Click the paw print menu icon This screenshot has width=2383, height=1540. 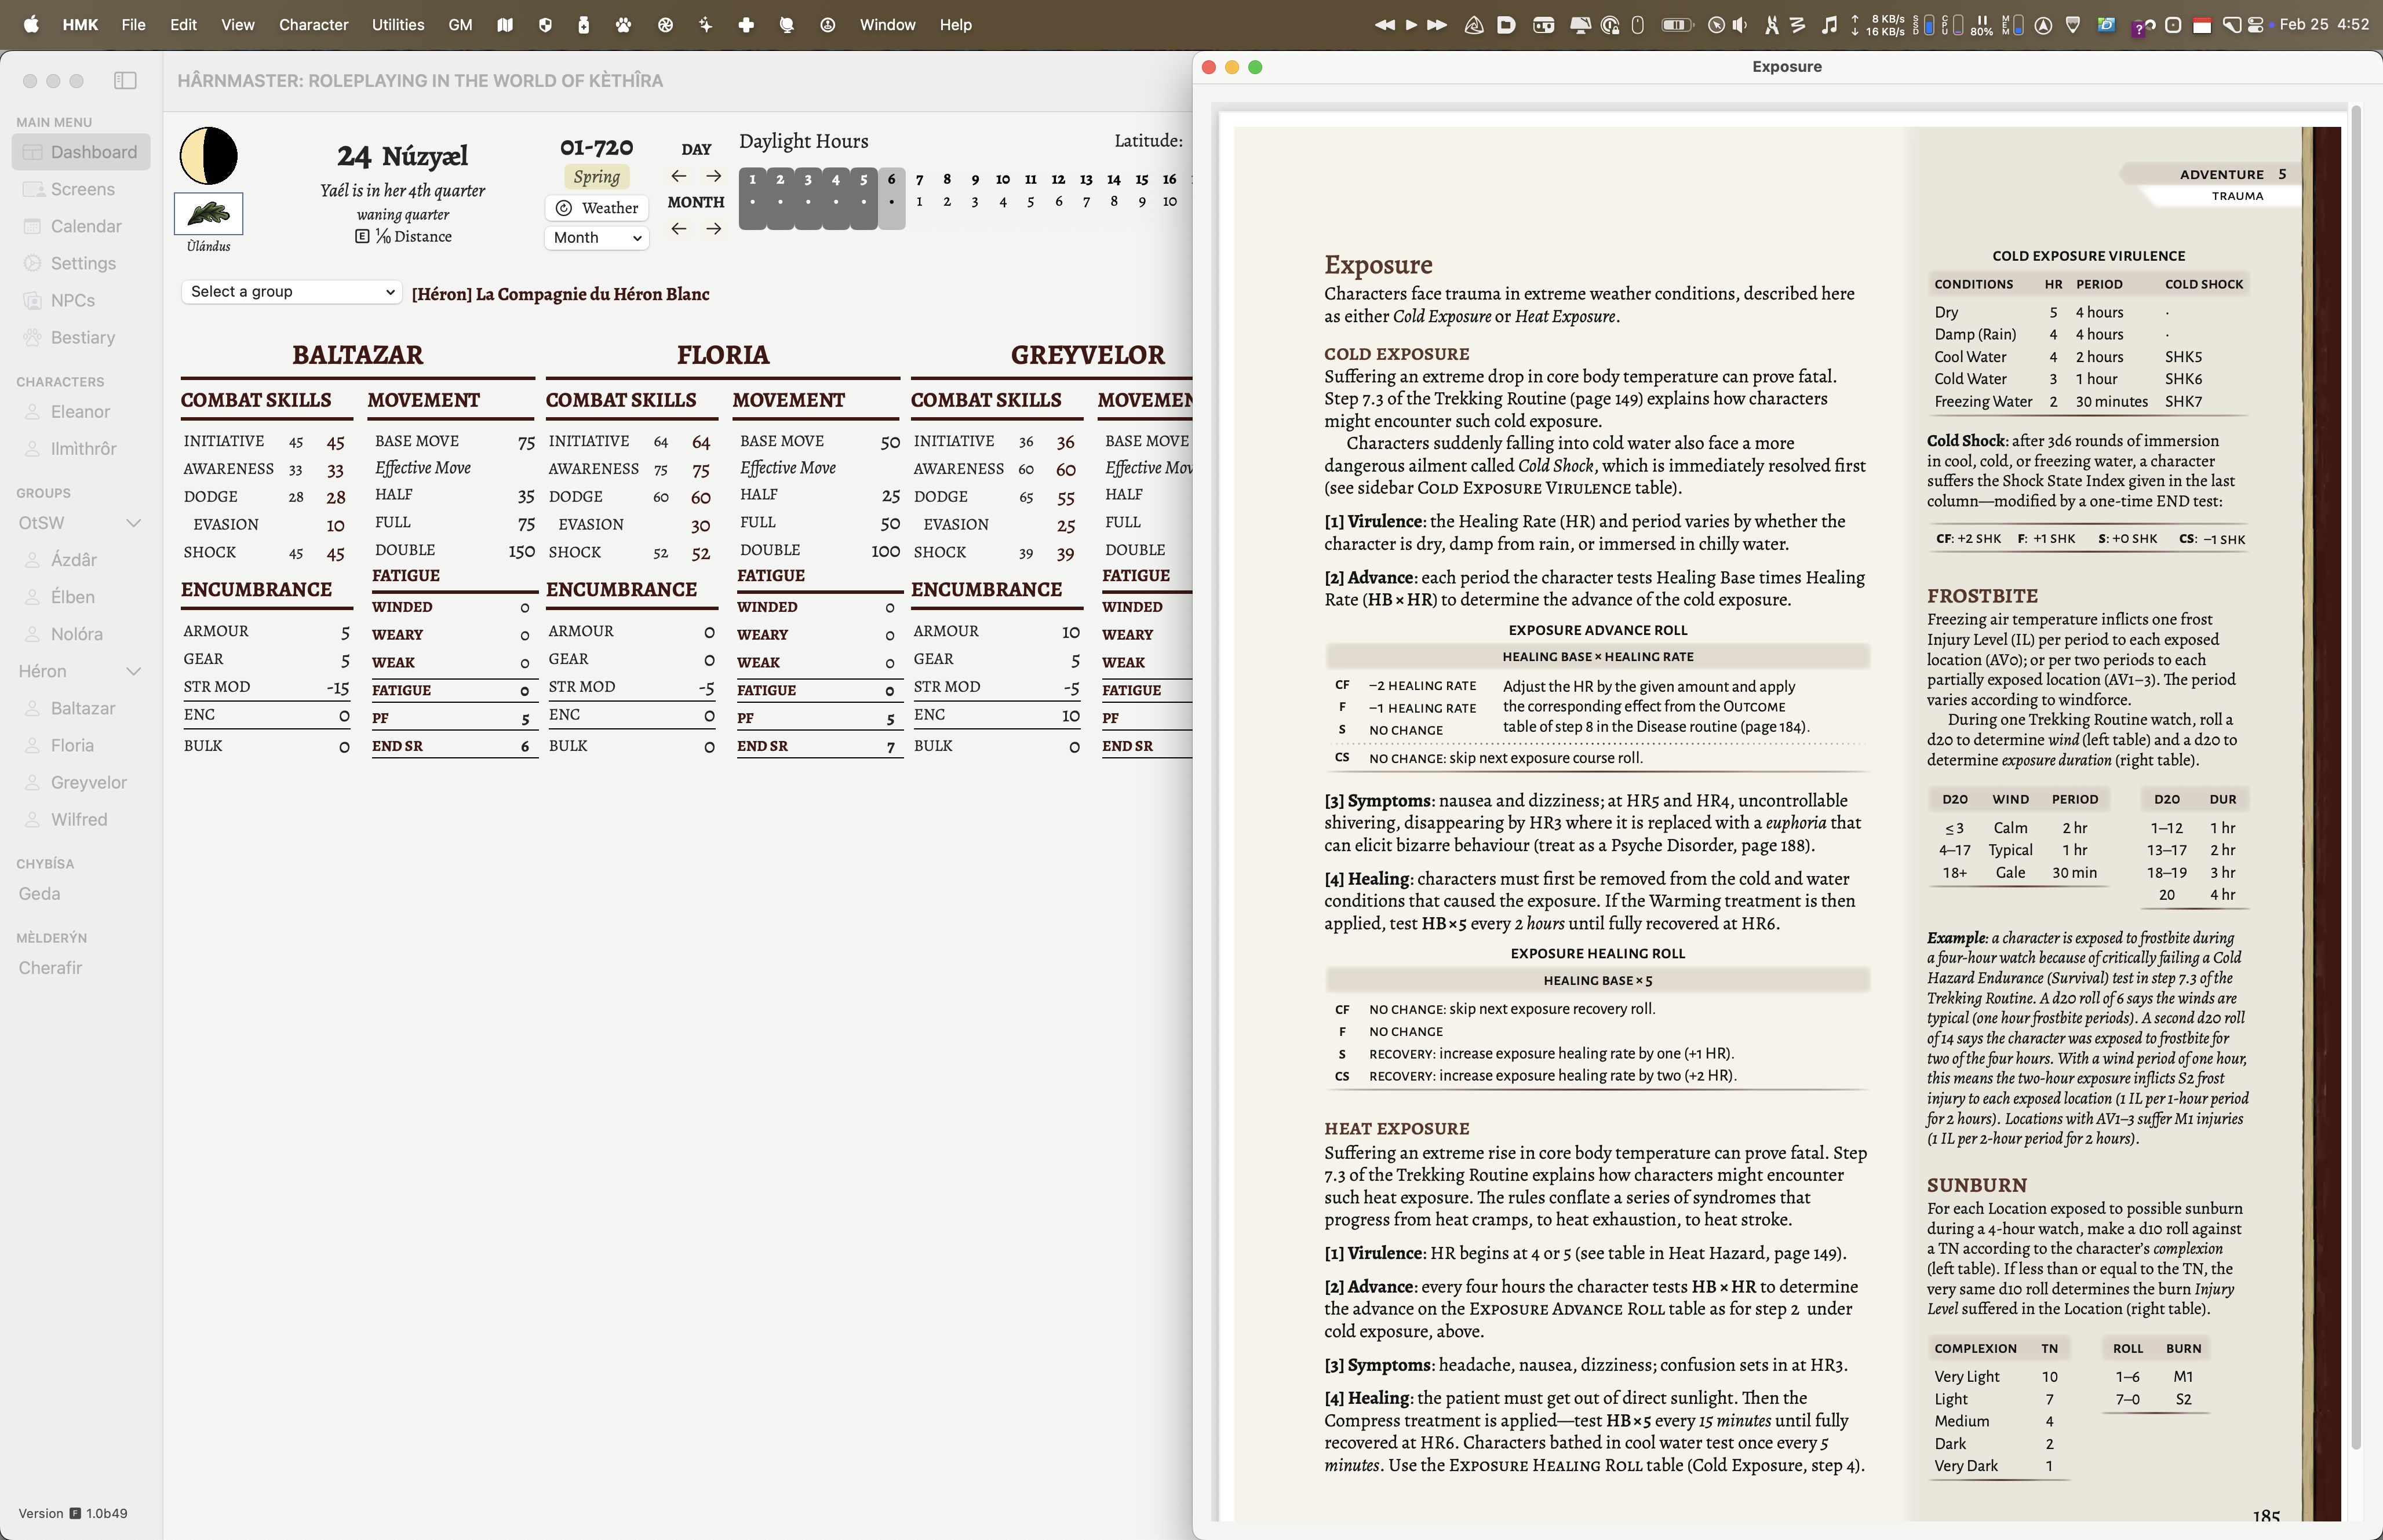pyautogui.click(x=624, y=25)
